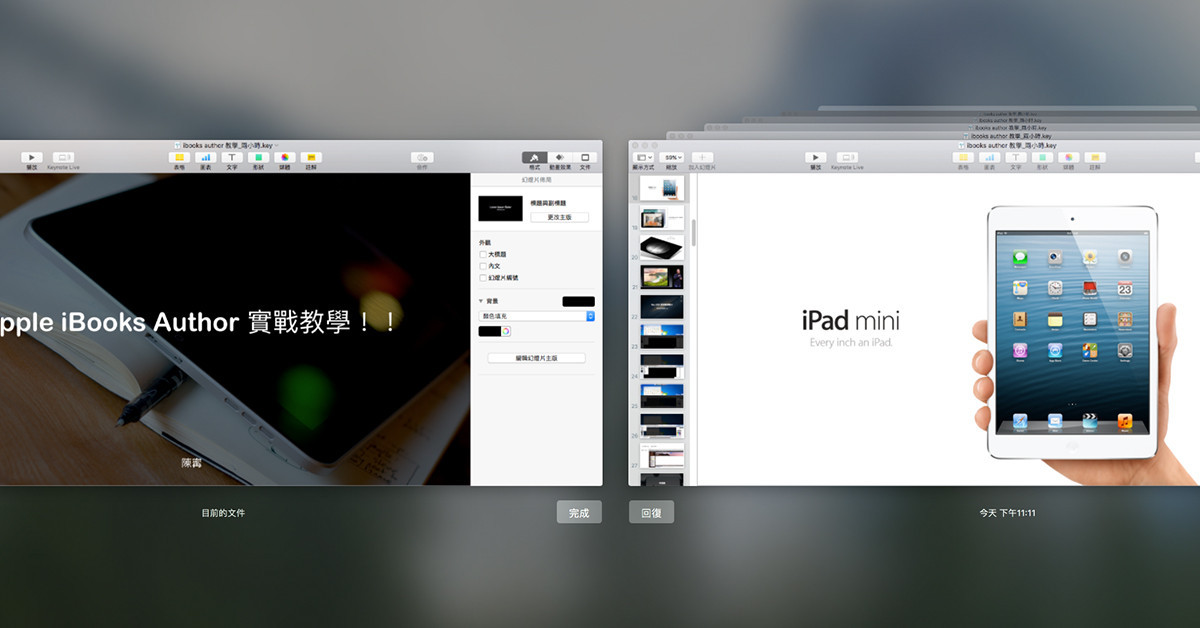This screenshot has width=1200, height=628.
Task: Open the color wheel next to black fill swatch
Action: [x=506, y=331]
